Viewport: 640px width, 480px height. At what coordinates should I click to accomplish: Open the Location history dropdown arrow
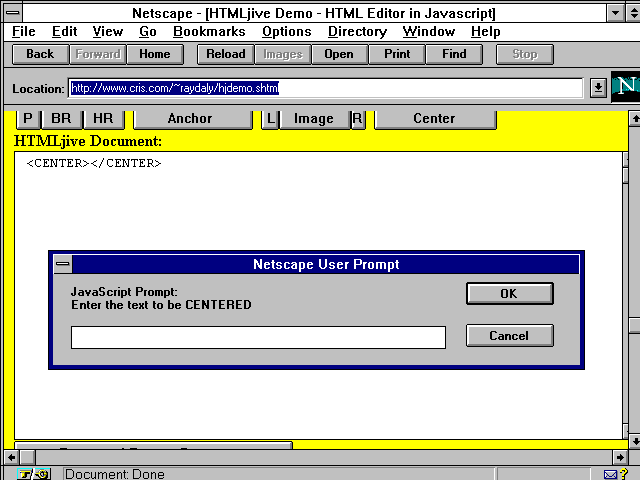coord(598,88)
